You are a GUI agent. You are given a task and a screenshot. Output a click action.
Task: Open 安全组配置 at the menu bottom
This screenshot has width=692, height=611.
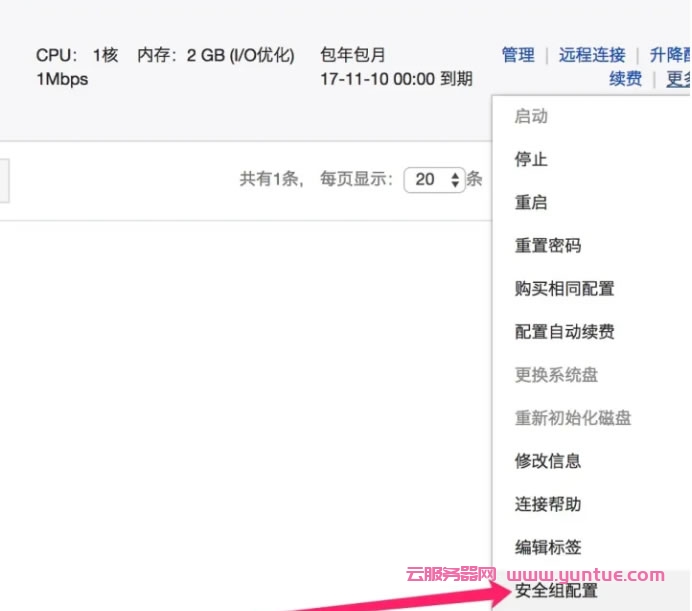(x=556, y=591)
